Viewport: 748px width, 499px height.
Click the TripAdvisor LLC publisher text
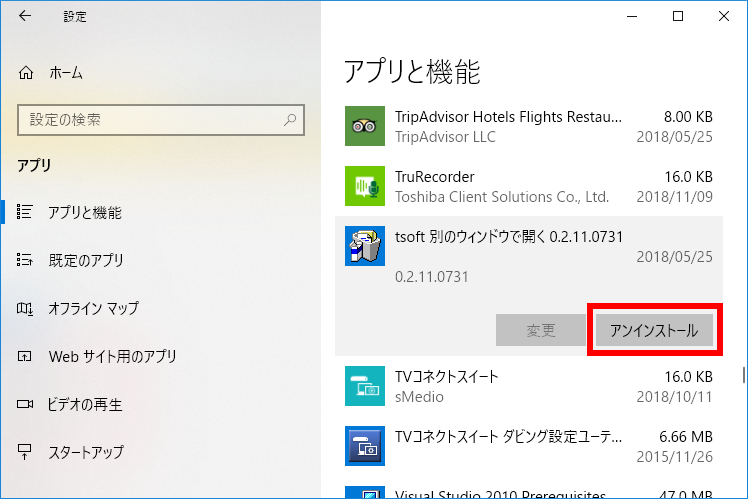(x=445, y=137)
